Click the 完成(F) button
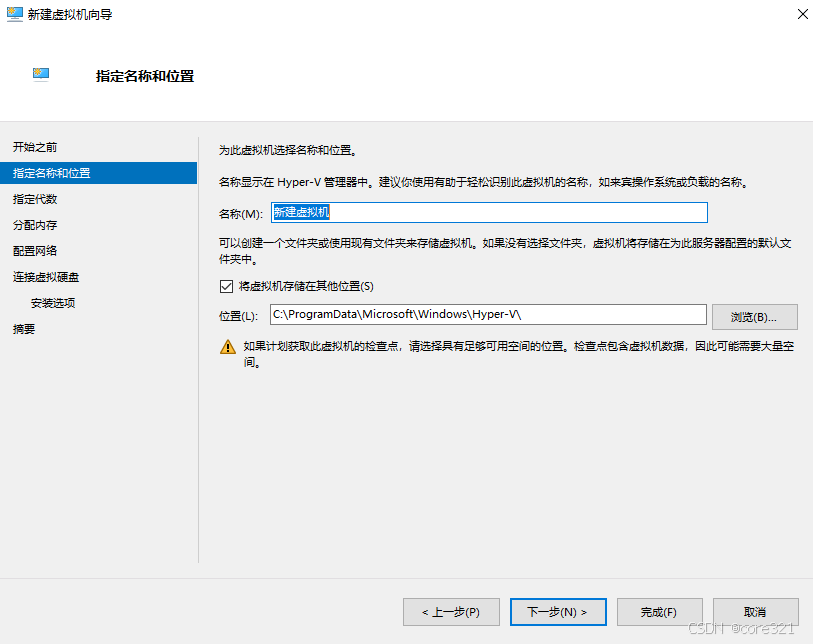 (659, 612)
